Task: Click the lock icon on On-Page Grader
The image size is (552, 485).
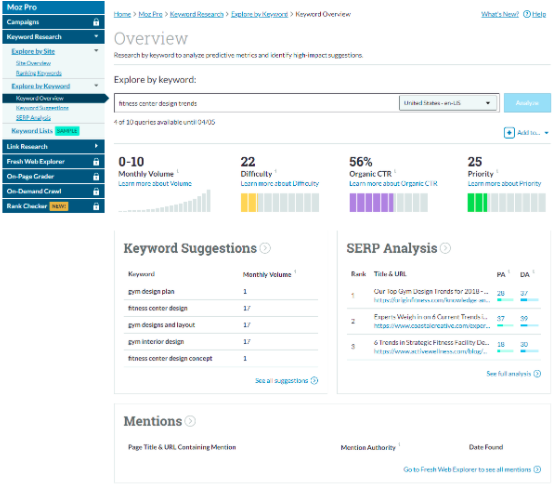Action: [96, 177]
